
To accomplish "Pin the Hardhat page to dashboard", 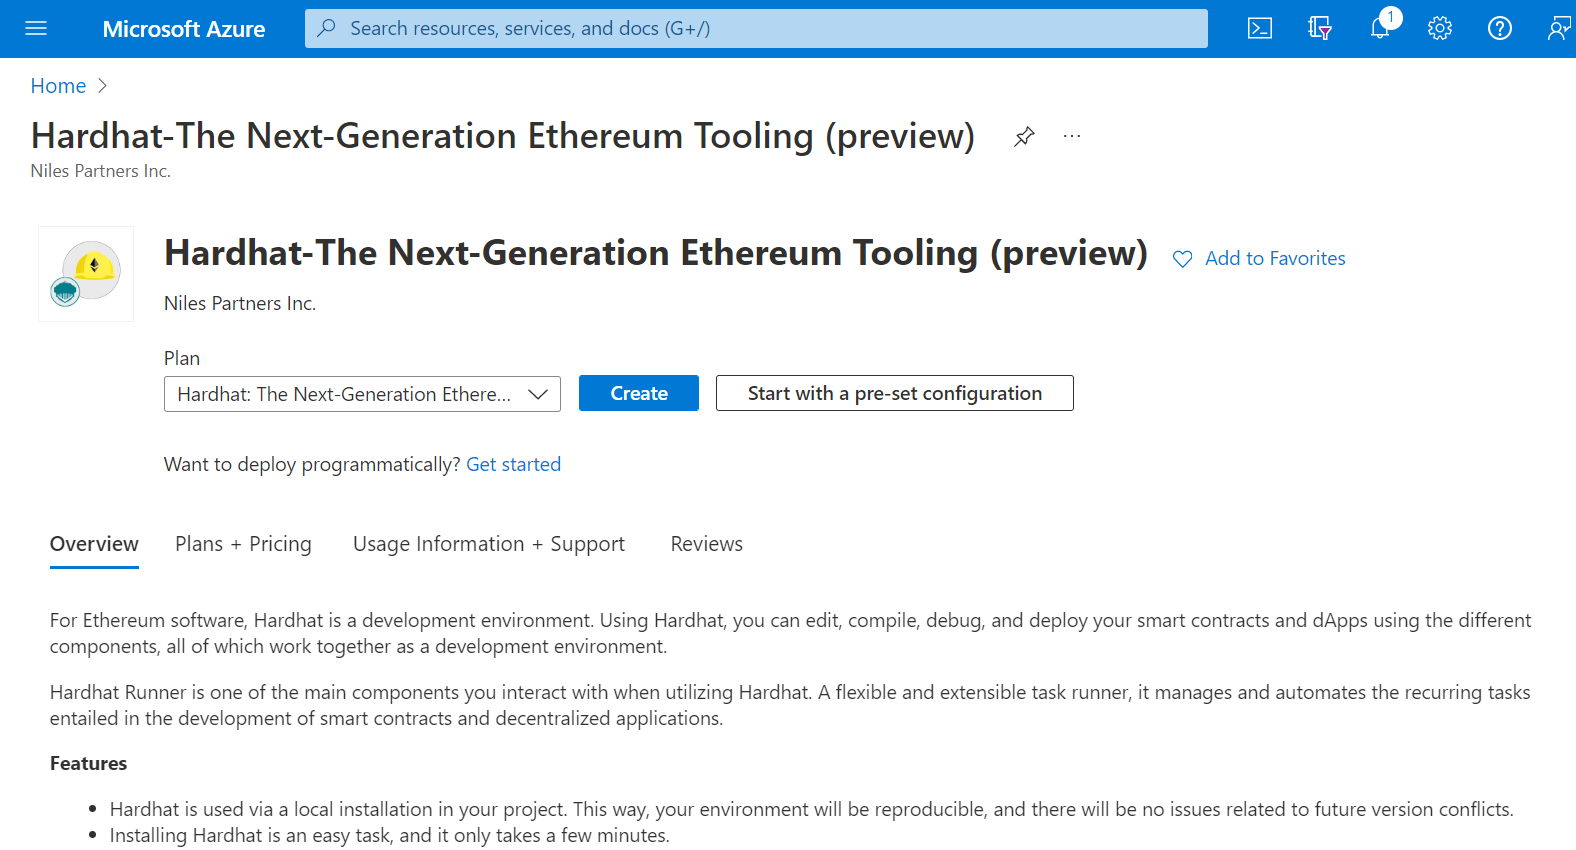I will point(1024,137).
